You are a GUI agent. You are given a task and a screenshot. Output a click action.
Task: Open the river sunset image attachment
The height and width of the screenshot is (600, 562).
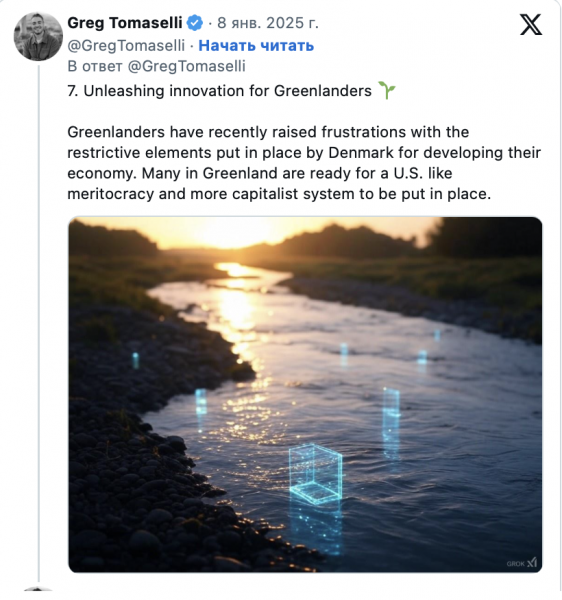[305, 395]
